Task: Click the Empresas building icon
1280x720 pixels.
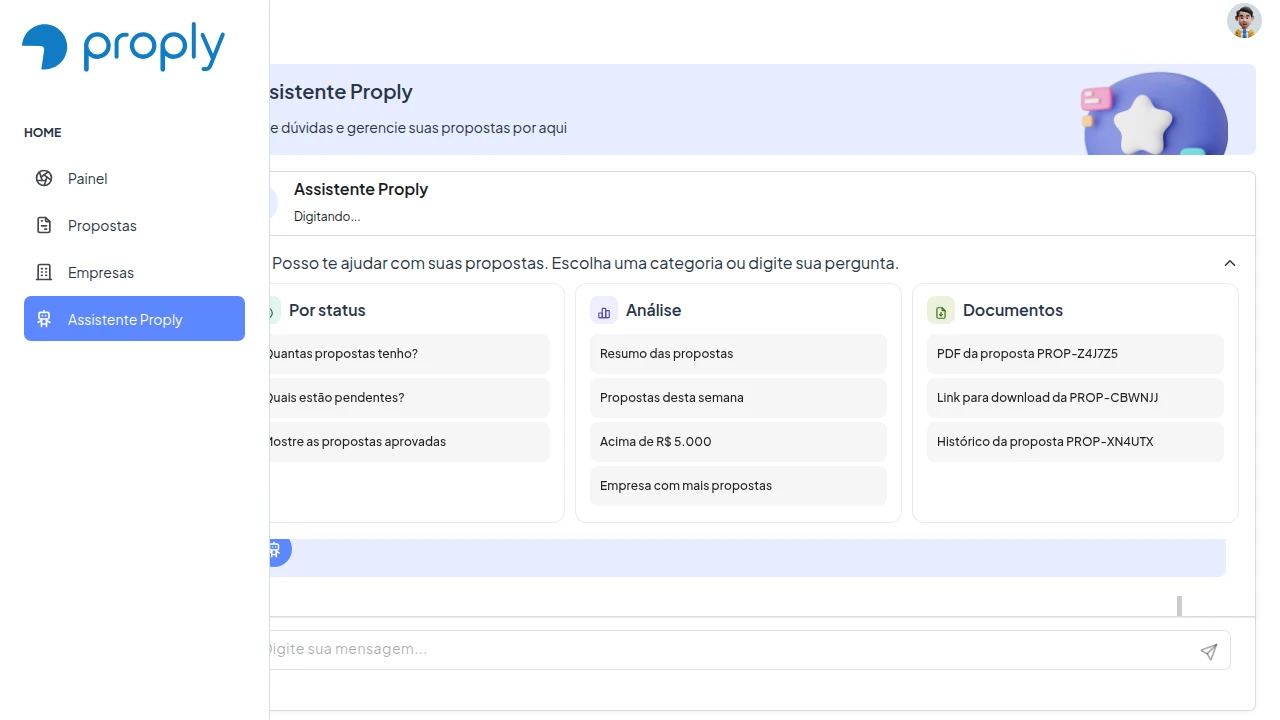Action: tap(44, 272)
